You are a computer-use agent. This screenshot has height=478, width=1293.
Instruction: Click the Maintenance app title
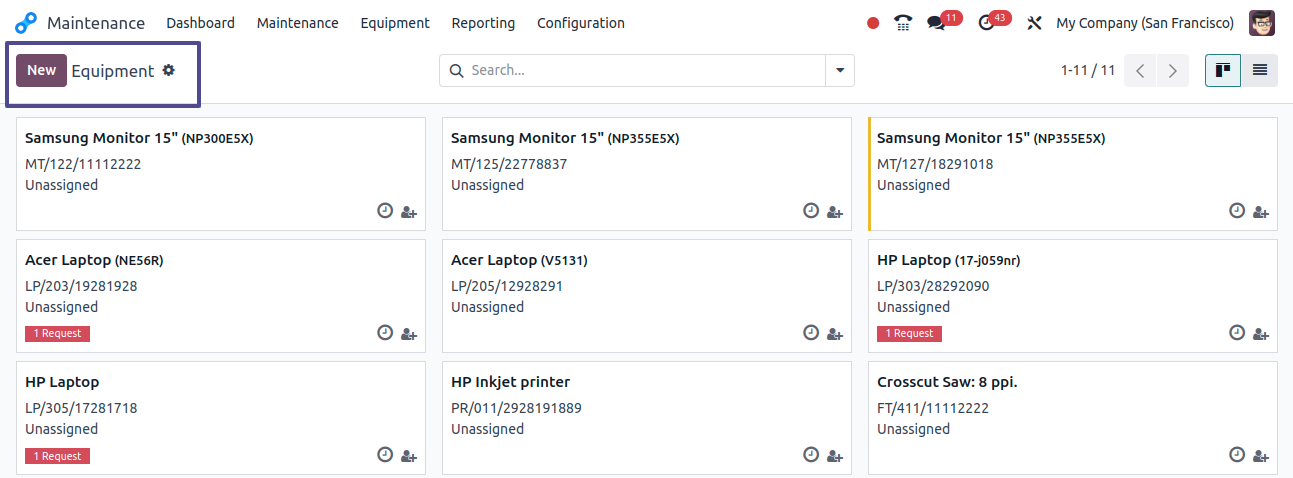point(96,23)
